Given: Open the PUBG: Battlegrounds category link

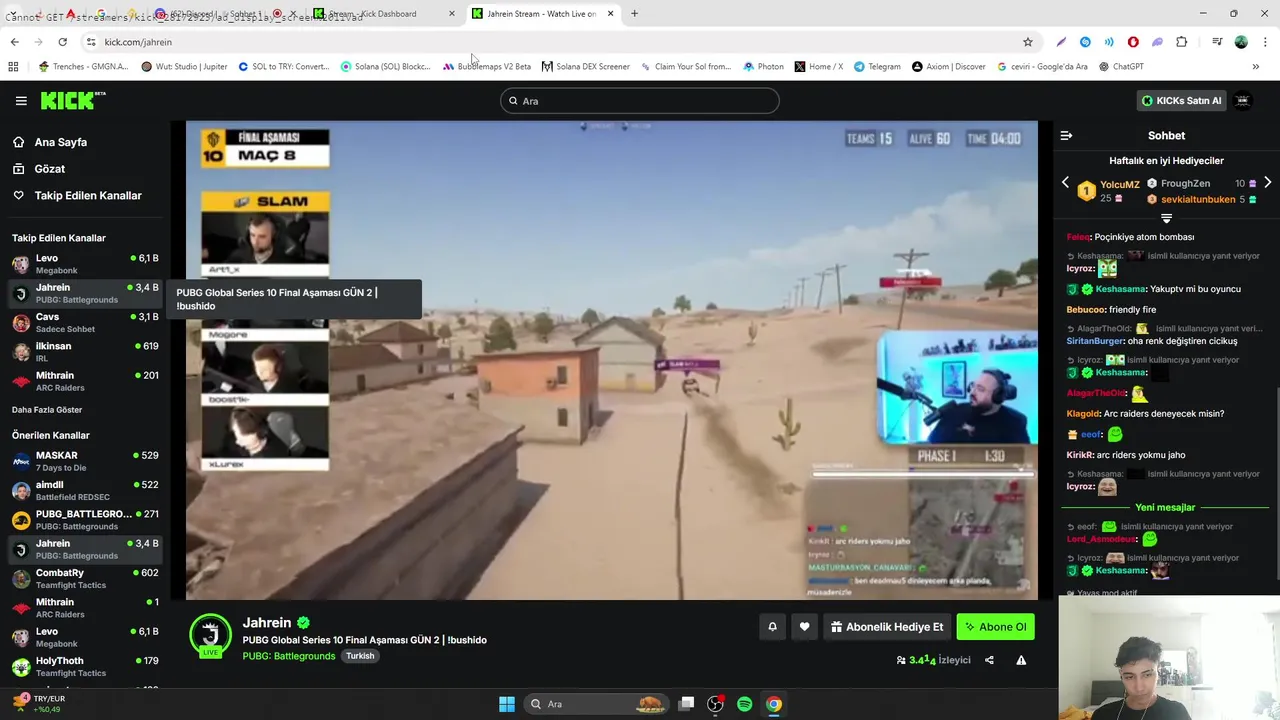Looking at the screenshot, I should (288, 656).
